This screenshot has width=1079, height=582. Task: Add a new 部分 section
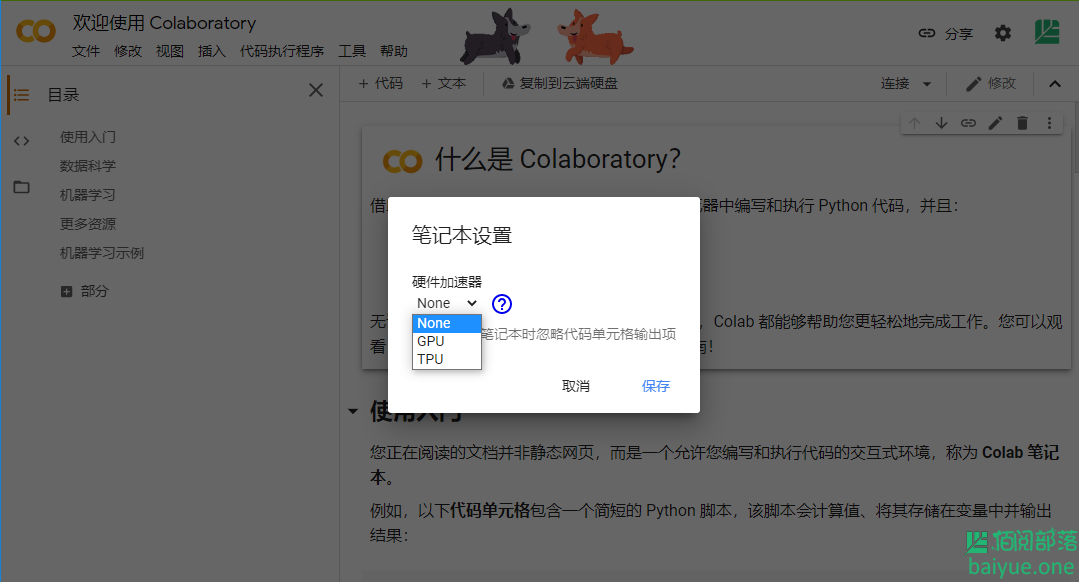point(85,291)
